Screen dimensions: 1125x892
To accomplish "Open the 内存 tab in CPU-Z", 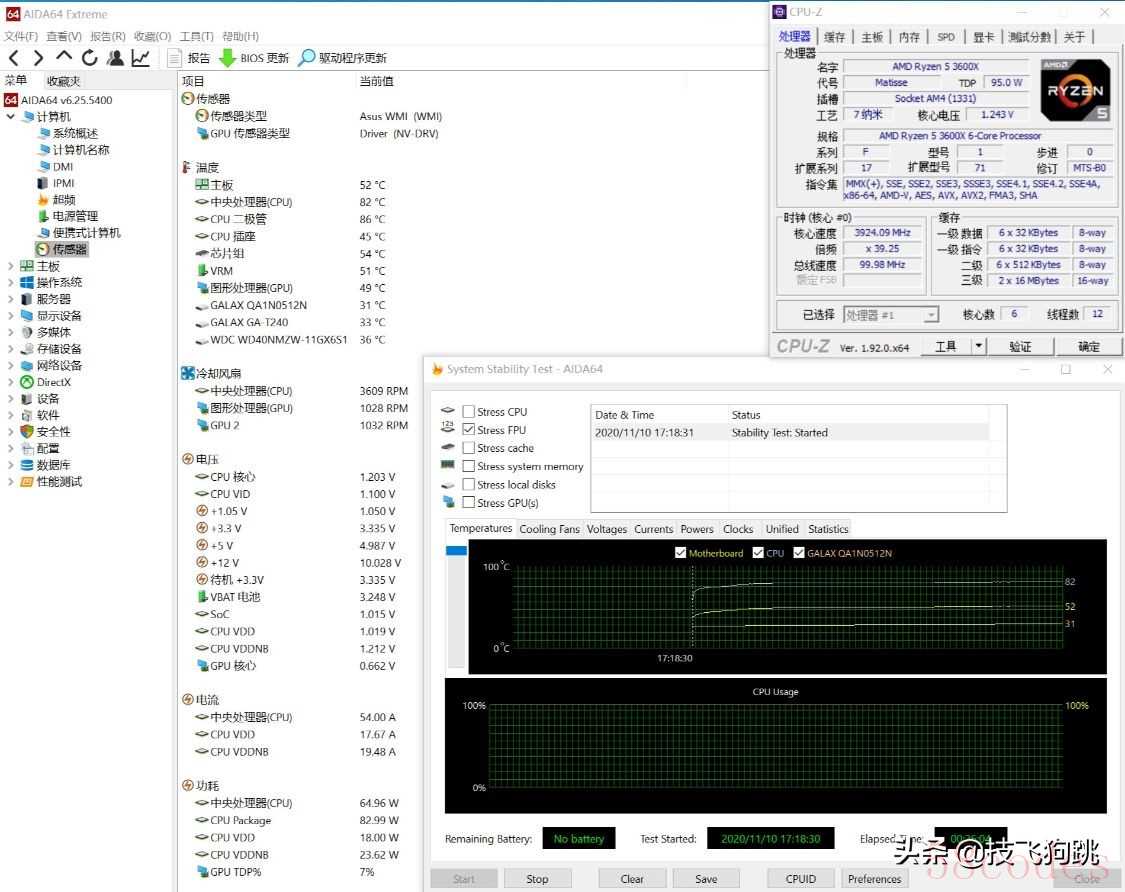I will (x=908, y=37).
